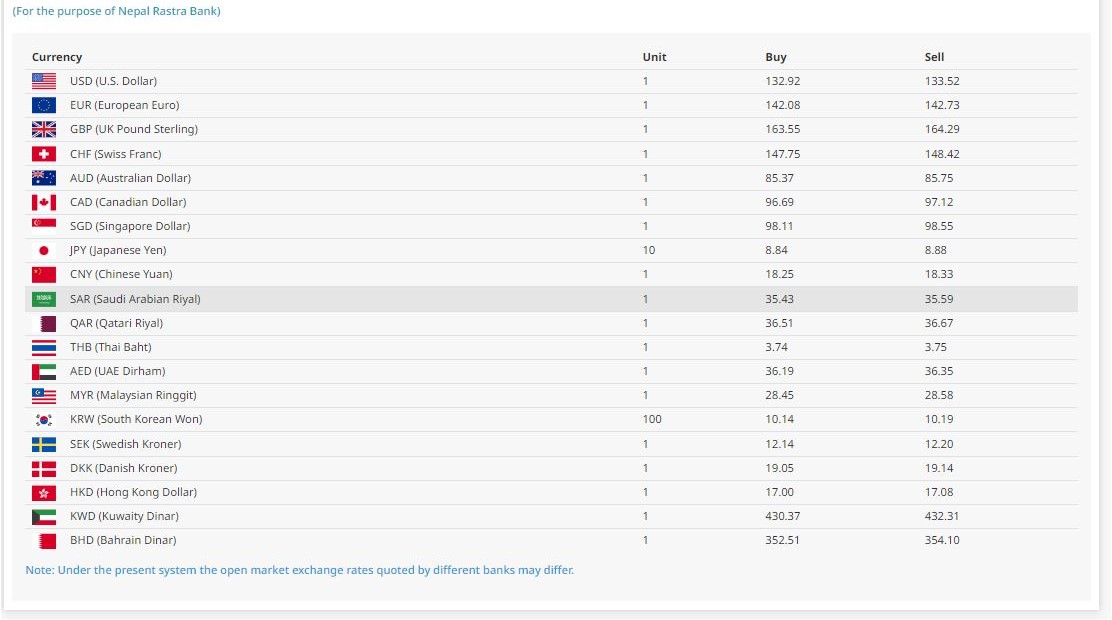Viewport: 1112px width, 620px height.
Task: Select the 'THB (Thai Baht)' label
Action: 111,348
